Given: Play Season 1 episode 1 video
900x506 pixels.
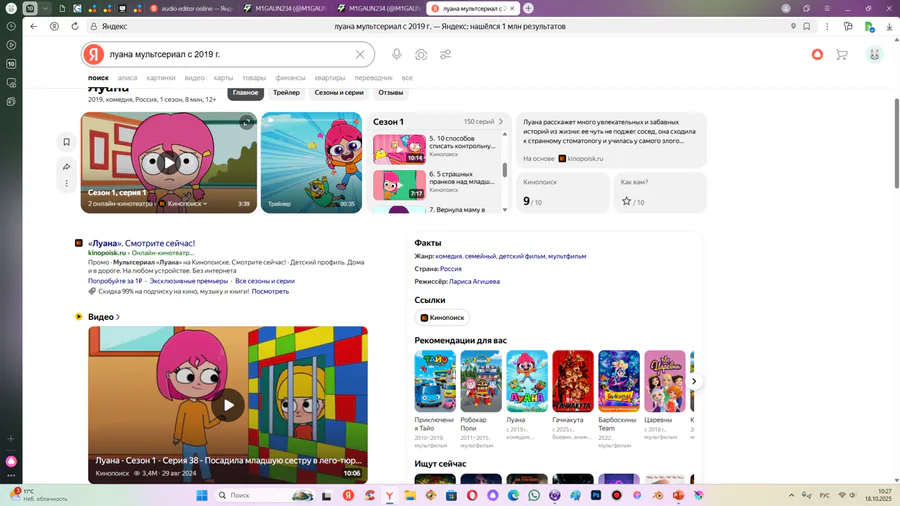Looking at the screenshot, I should pos(169,163).
